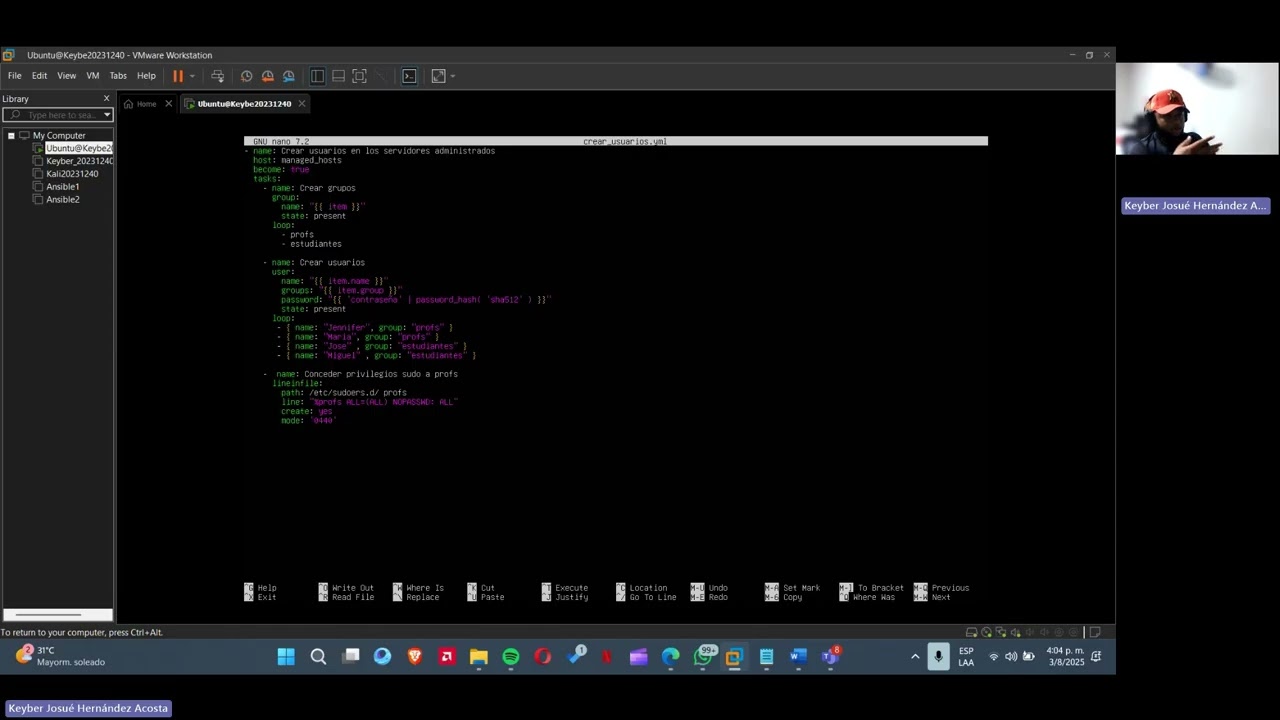Open the stretch display dropdown arrow

point(453,76)
